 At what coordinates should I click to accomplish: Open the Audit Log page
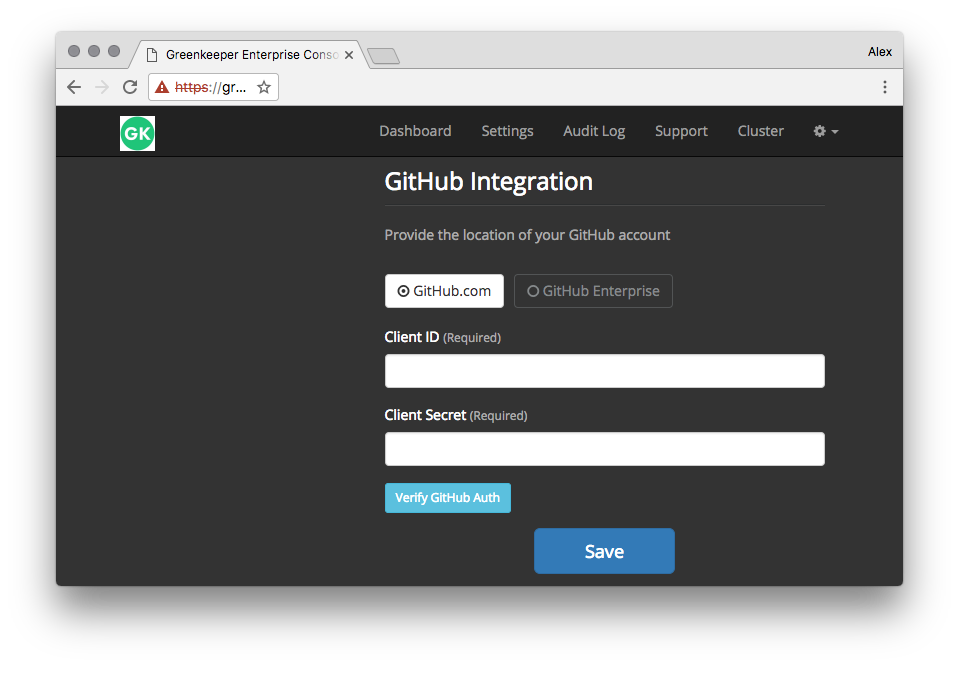click(594, 131)
